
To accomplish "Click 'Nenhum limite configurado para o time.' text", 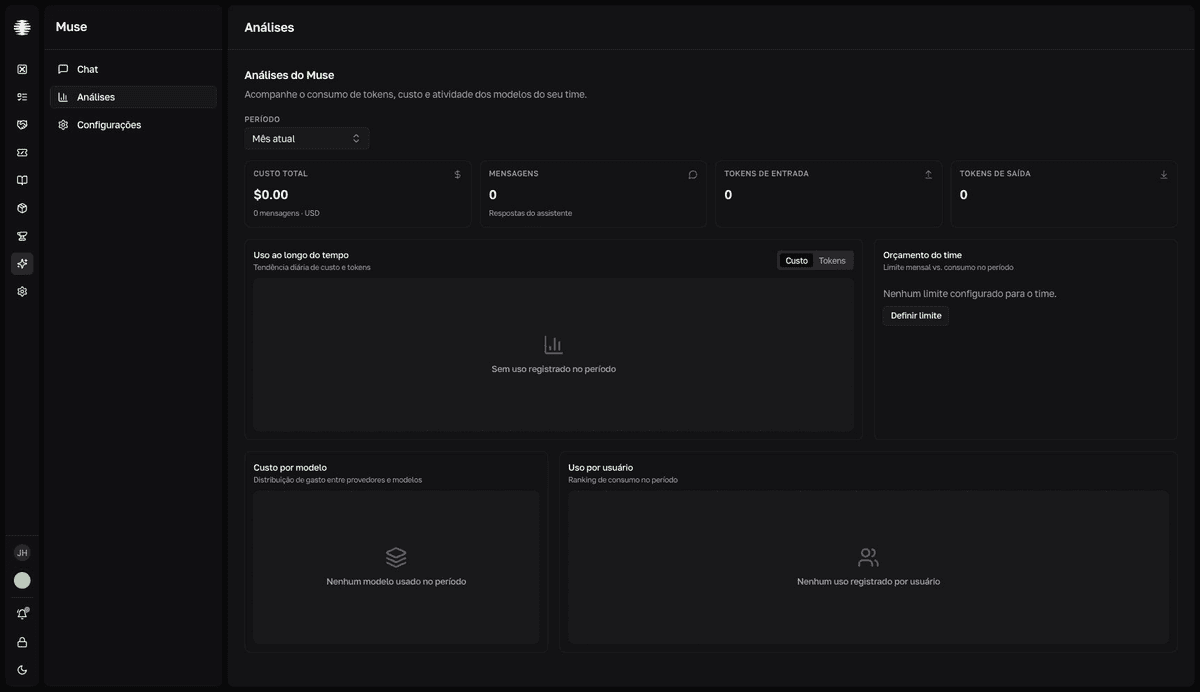I will point(970,294).
